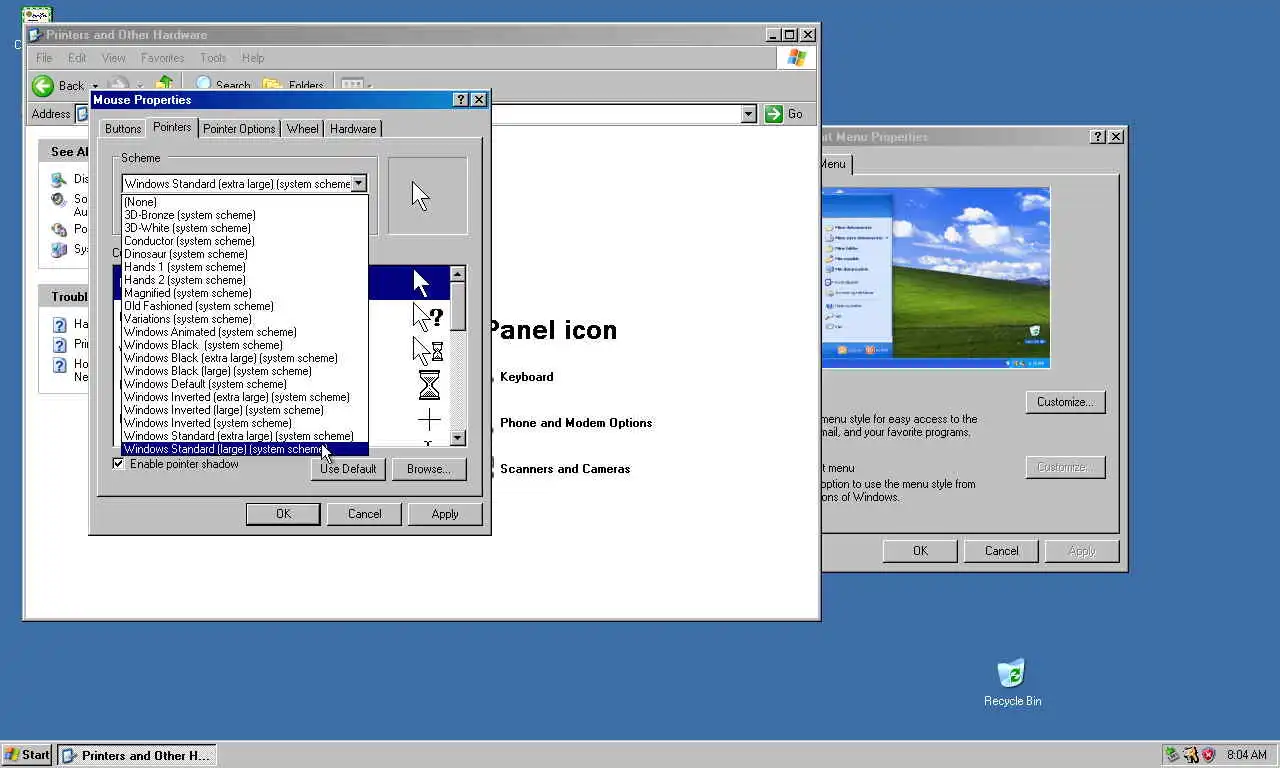This screenshot has width=1280, height=768.
Task: Click the first green system tray icon
Action: pyautogui.click(x=1172, y=755)
